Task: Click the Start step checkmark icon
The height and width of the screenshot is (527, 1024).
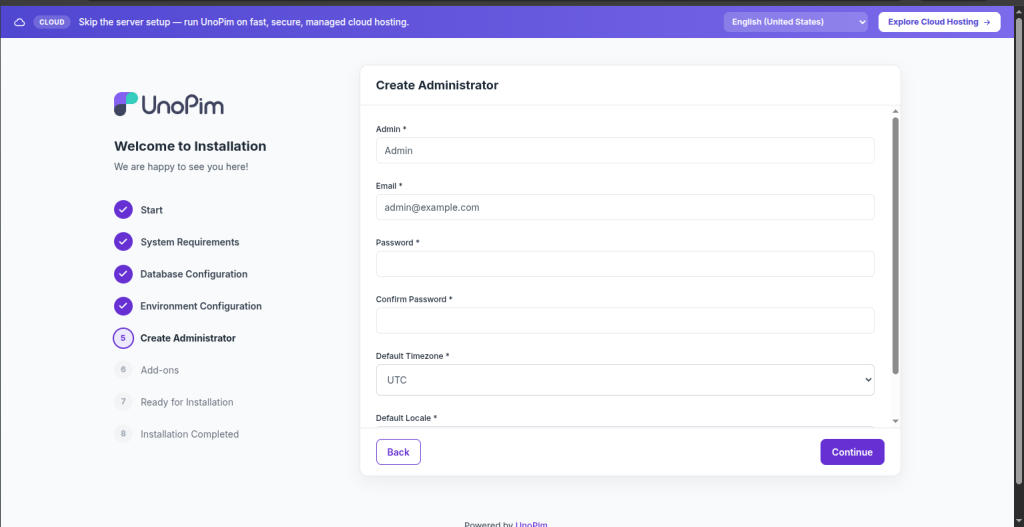Action: [123, 210]
